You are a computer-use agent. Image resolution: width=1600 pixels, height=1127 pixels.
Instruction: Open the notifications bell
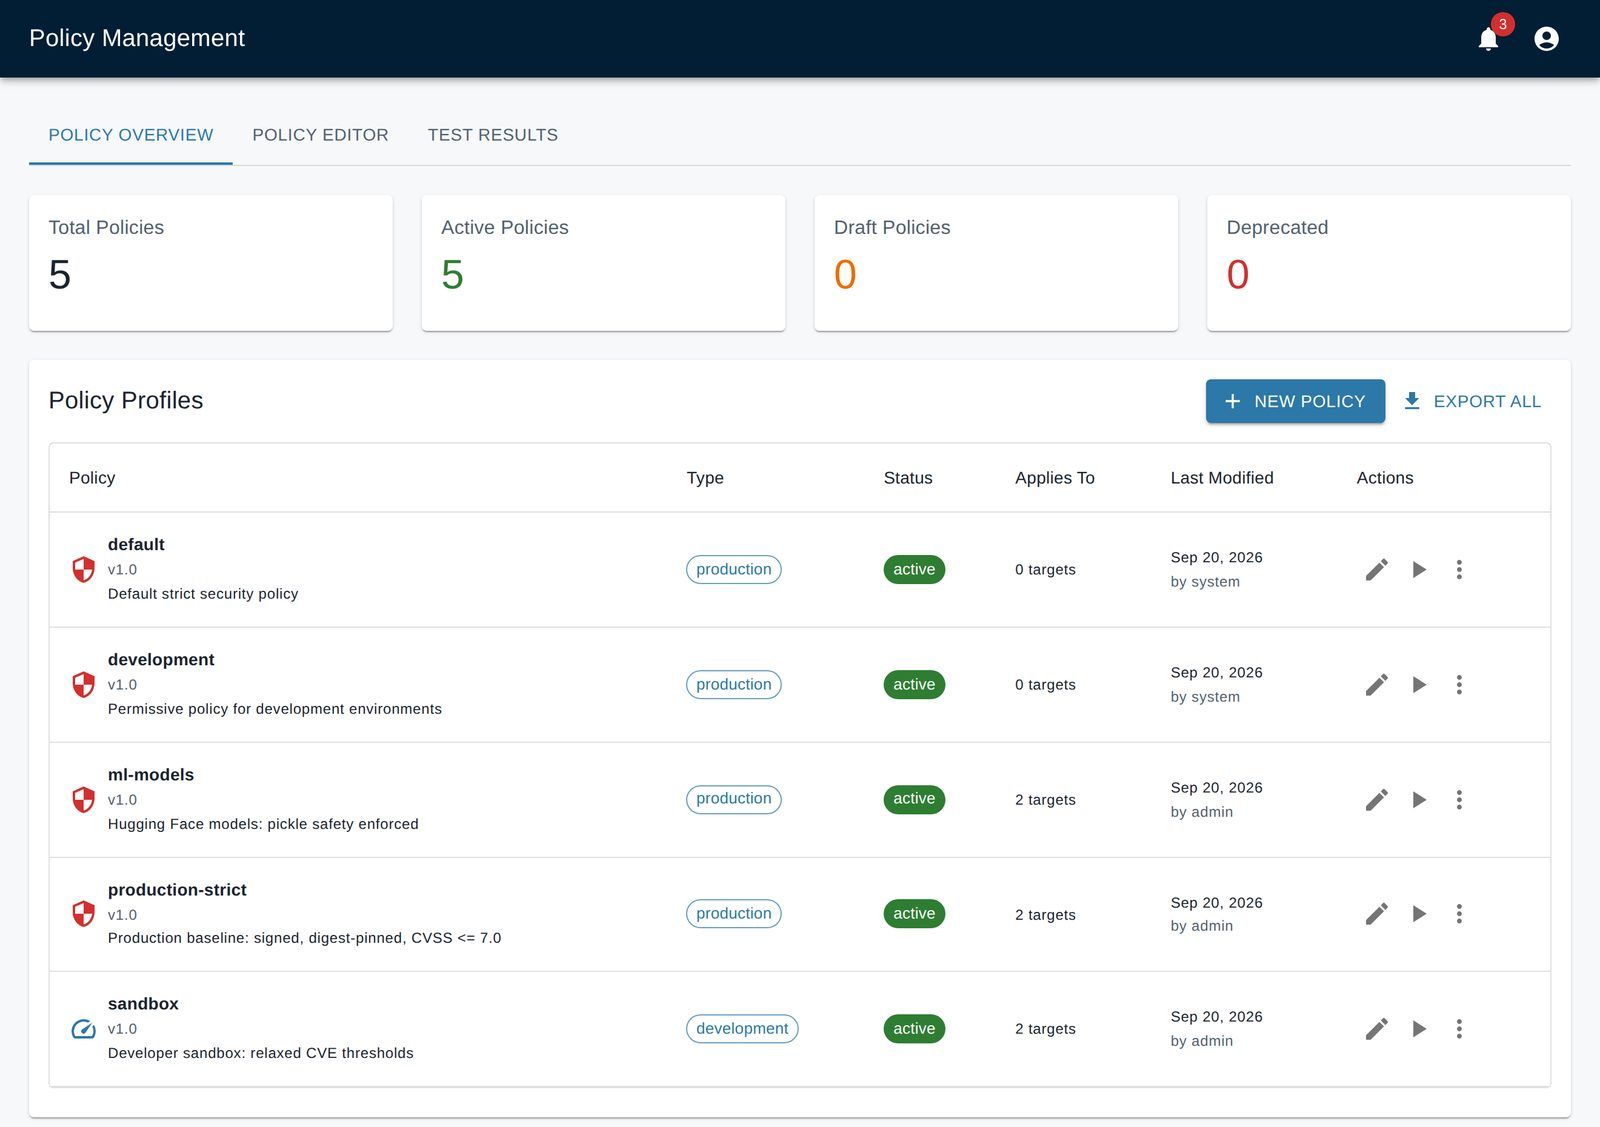(1488, 39)
